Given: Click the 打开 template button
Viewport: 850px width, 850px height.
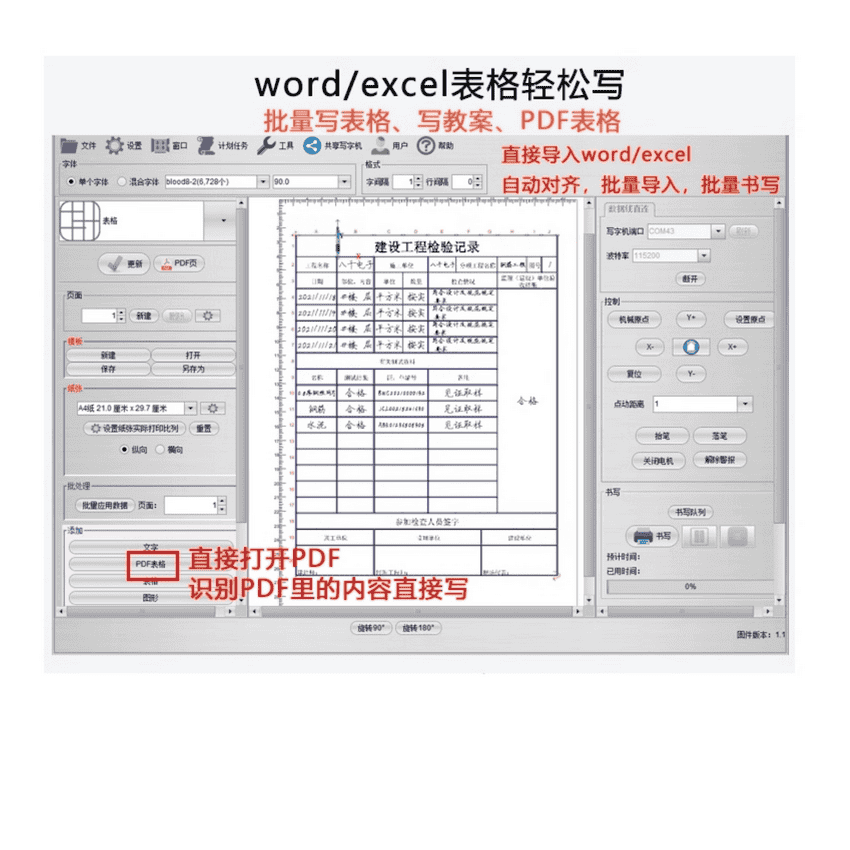Looking at the screenshot, I should [x=193, y=355].
